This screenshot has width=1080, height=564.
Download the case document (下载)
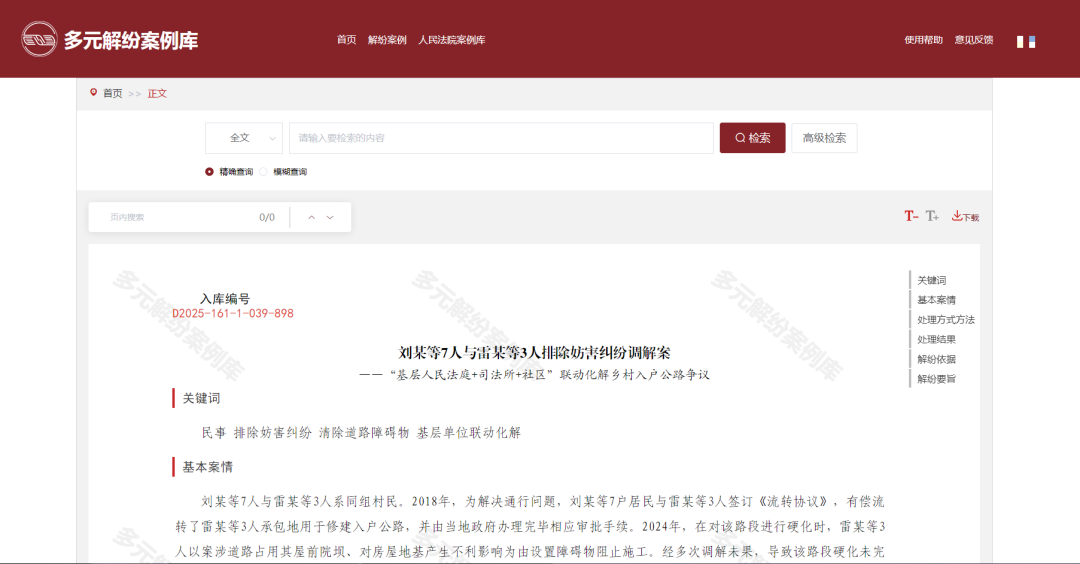tap(965, 216)
